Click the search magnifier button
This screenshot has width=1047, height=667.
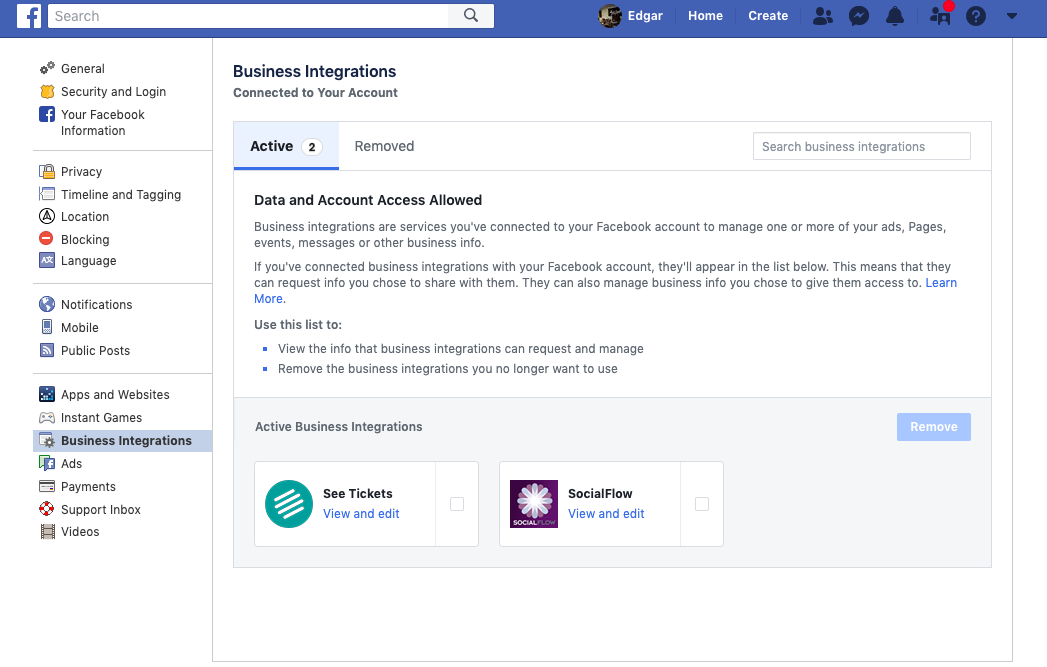point(471,15)
